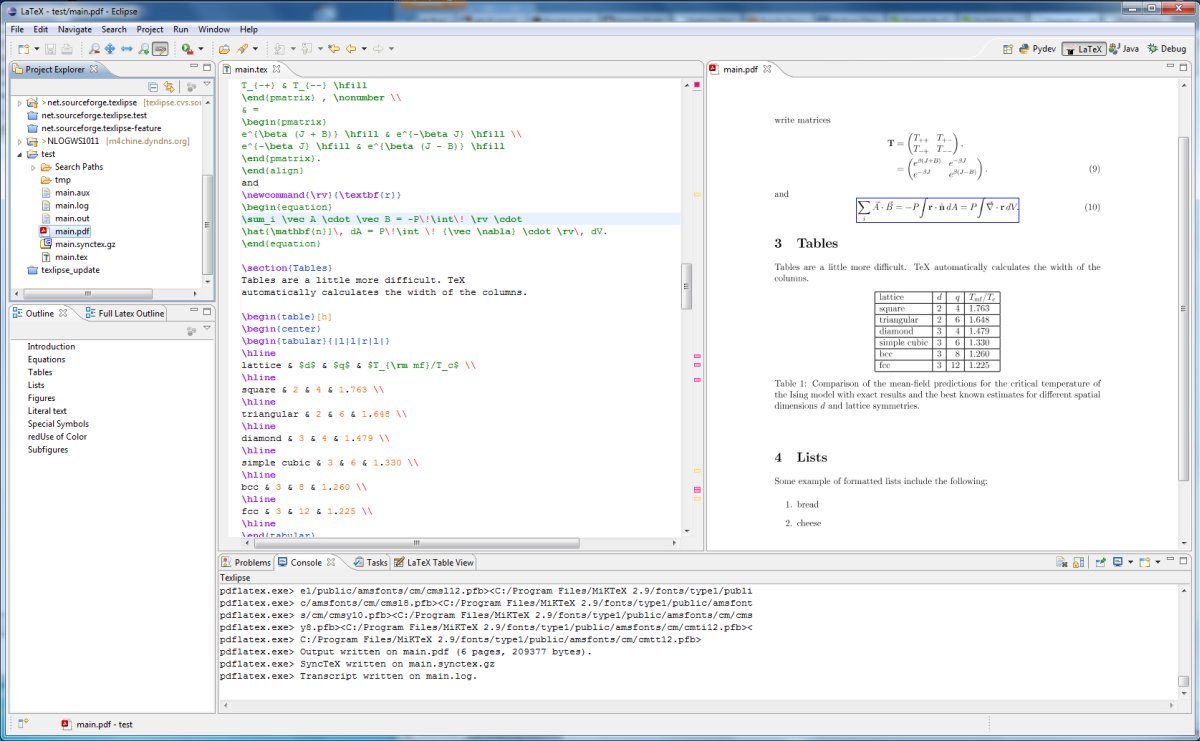This screenshot has width=1200, height=741.
Task: Switch to the Pydev perspective
Action: tap(1036, 48)
